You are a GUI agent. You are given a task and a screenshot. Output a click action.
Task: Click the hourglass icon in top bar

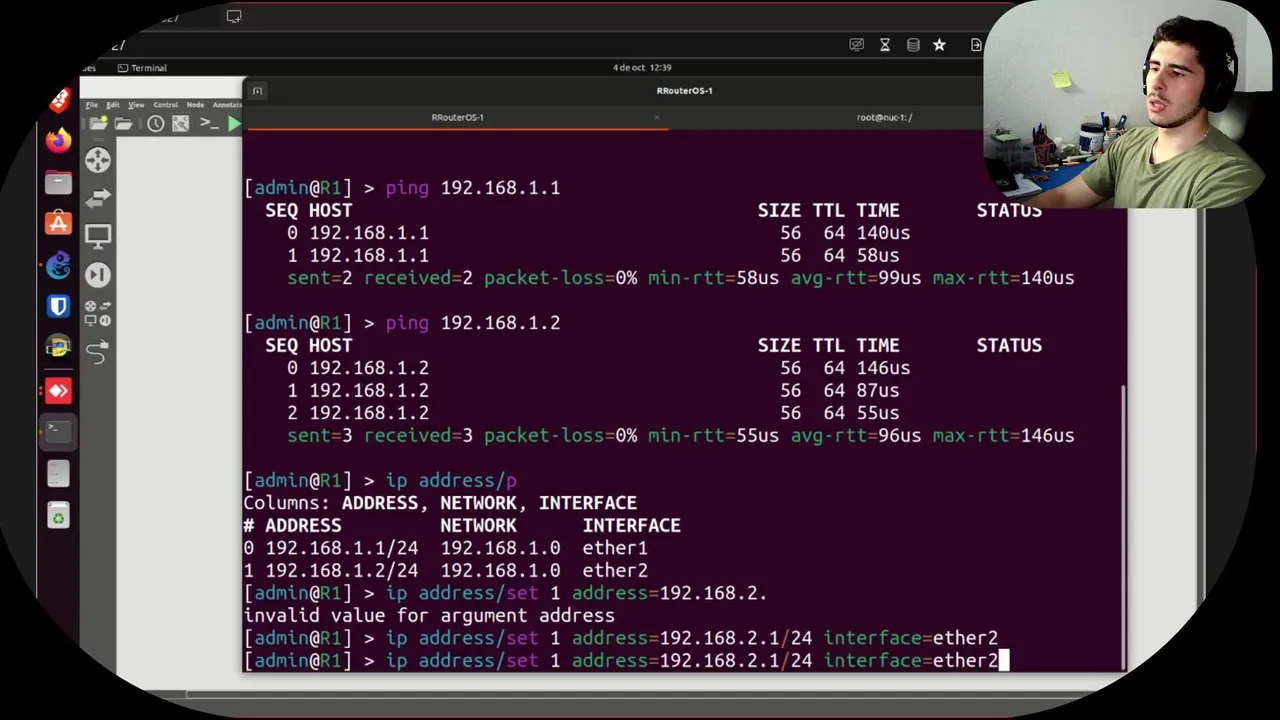tap(884, 45)
